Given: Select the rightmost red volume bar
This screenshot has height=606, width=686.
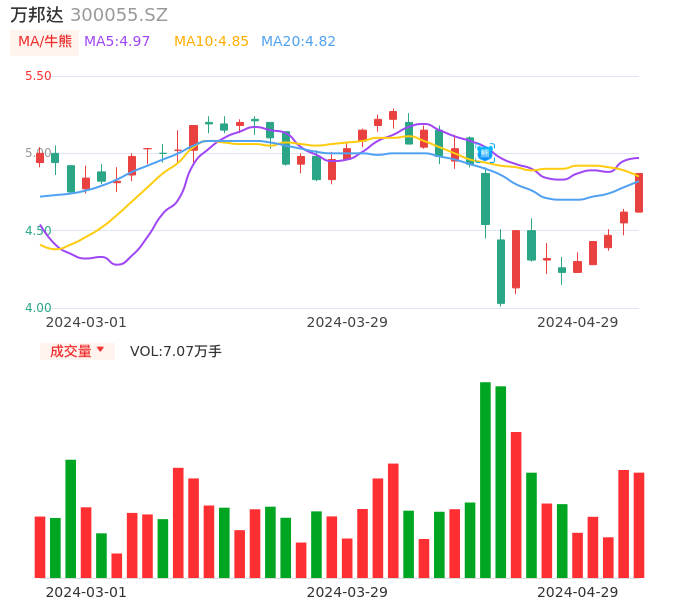Looking at the screenshot, I should pyautogui.click(x=639, y=525).
